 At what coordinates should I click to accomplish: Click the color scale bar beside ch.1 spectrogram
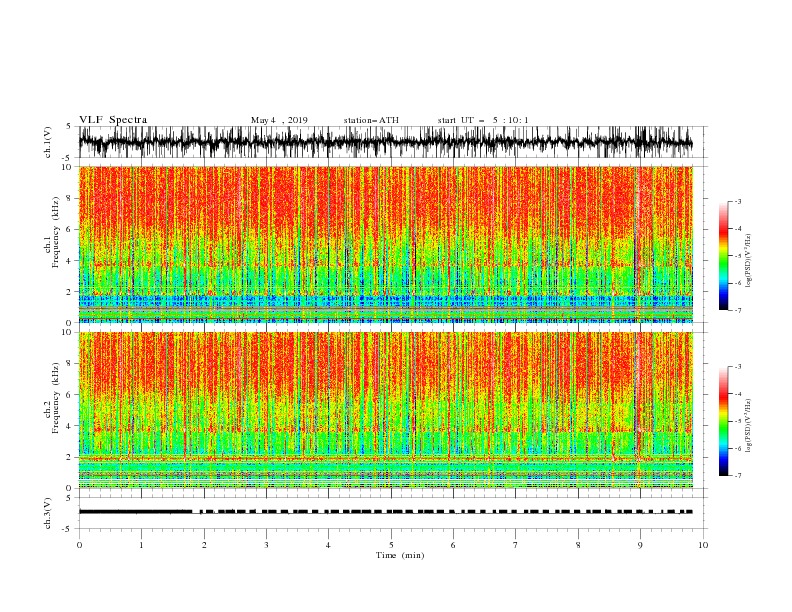tap(723, 256)
